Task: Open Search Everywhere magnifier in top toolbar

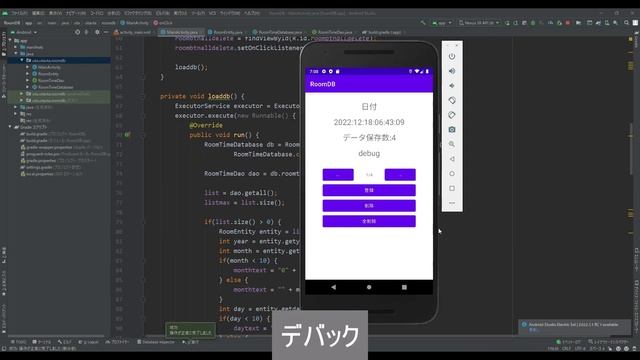Action: pos(627,23)
